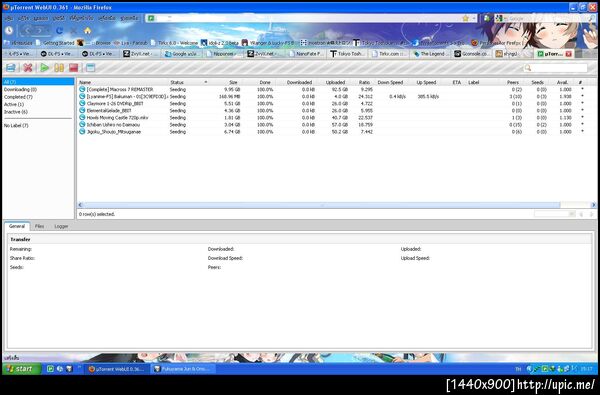The image size is (600, 395).
Task: Open the rows-per-page dropdown
Action: tap(555, 214)
